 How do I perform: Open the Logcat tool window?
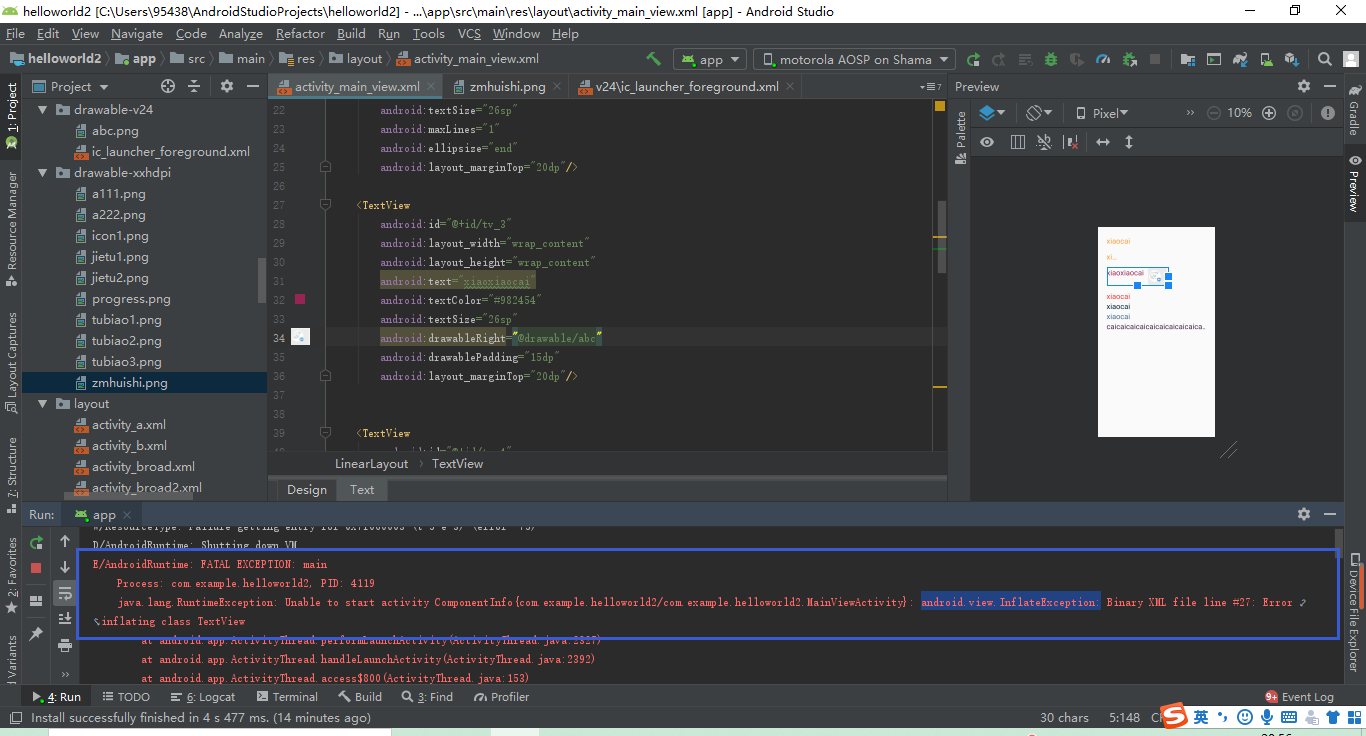coord(203,697)
